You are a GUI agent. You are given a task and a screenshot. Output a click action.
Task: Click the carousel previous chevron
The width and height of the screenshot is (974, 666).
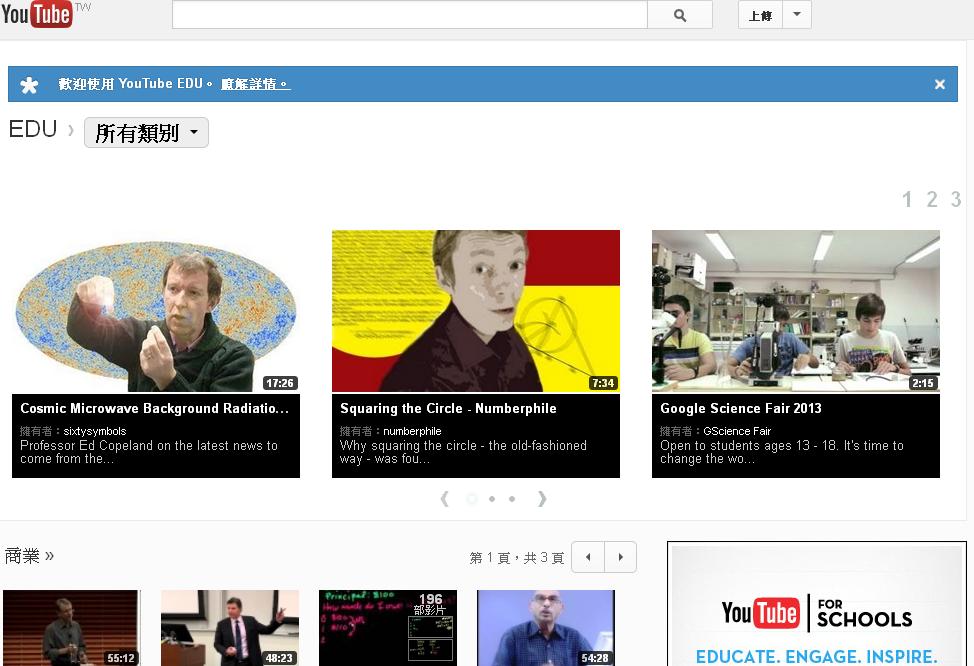[444, 499]
